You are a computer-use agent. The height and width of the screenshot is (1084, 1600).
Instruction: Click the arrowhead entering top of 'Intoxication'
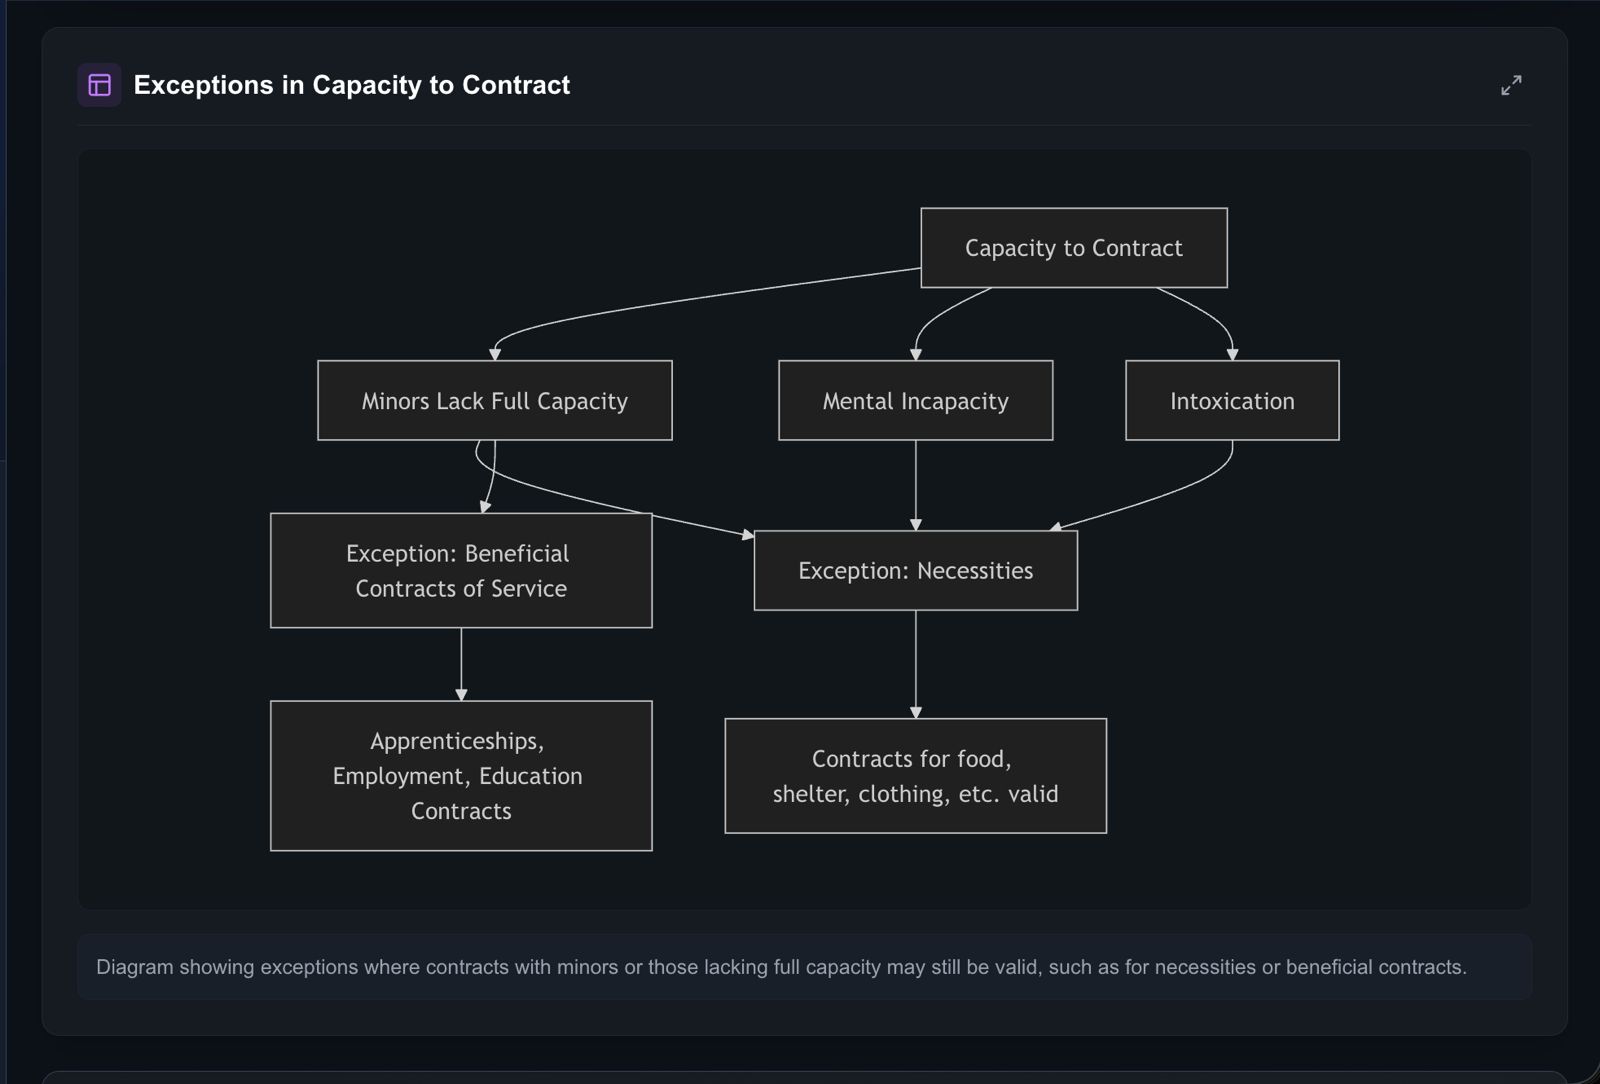(x=1231, y=354)
